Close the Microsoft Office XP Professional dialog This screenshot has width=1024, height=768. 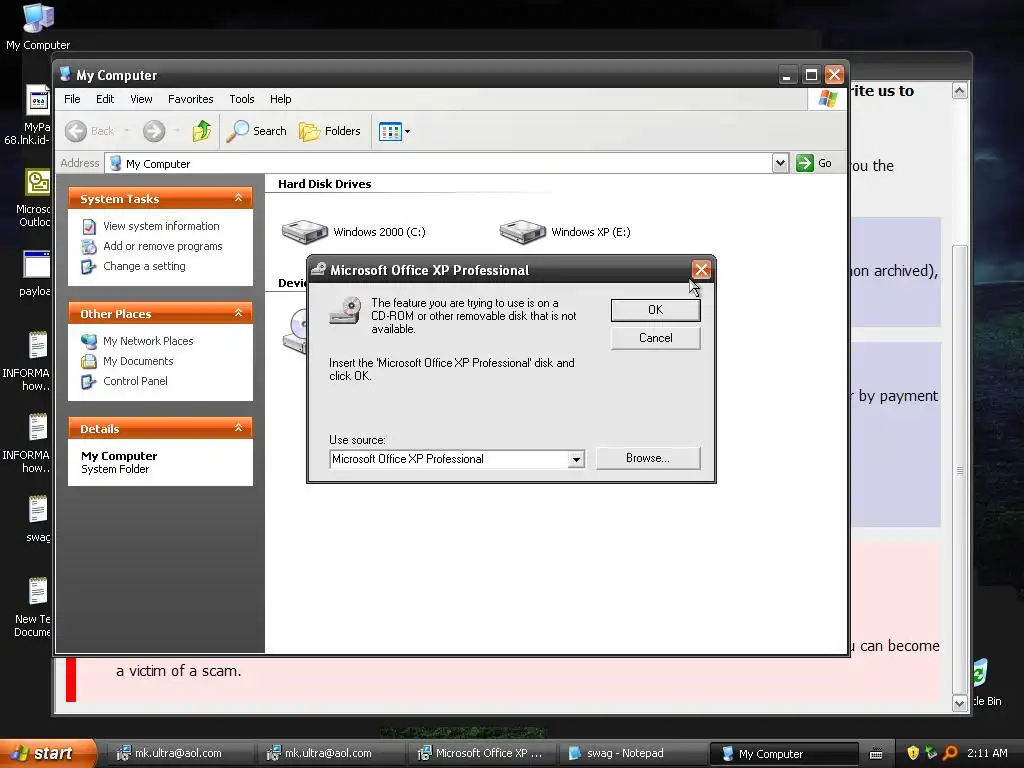click(x=701, y=270)
